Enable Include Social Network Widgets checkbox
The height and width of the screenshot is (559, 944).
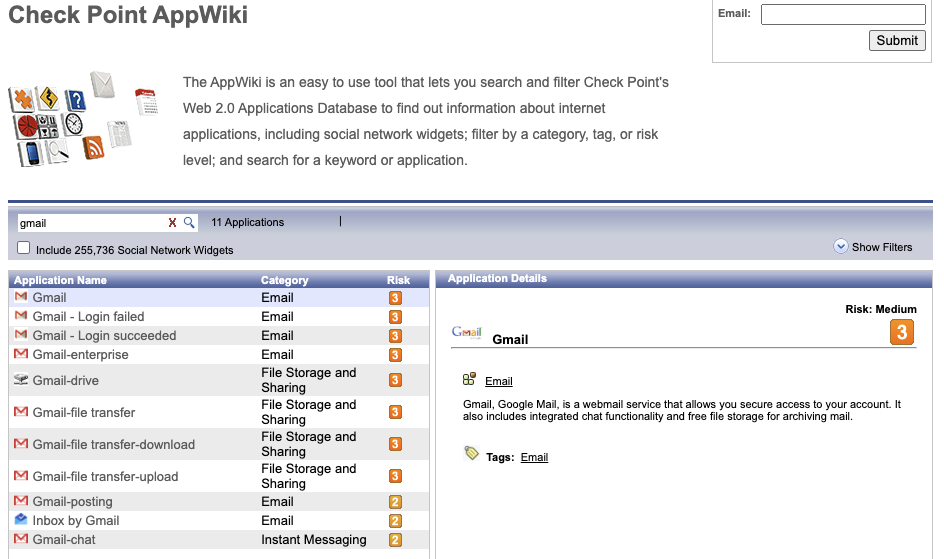pos(23,248)
